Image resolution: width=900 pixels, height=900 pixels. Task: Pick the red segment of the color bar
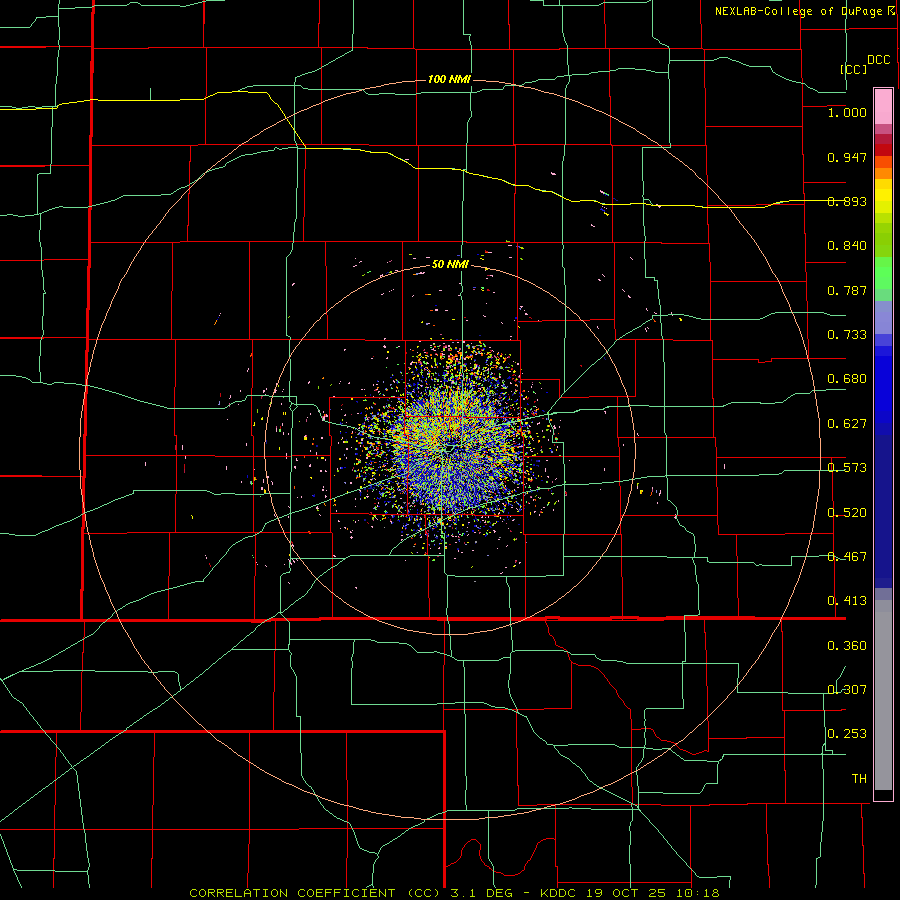coord(883,150)
